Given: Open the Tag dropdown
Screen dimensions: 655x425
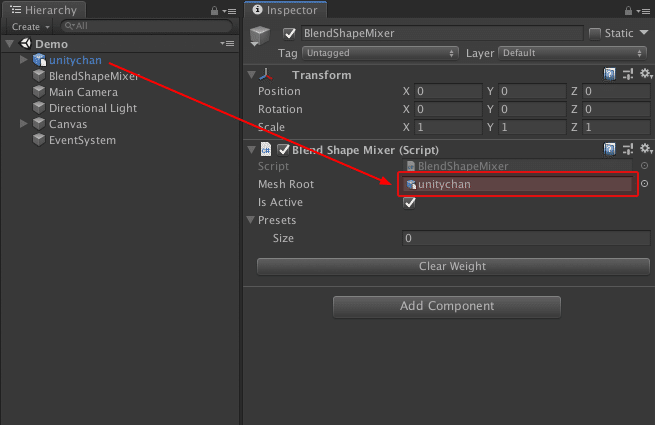Looking at the screenshot, I should [x=380, y=53].
